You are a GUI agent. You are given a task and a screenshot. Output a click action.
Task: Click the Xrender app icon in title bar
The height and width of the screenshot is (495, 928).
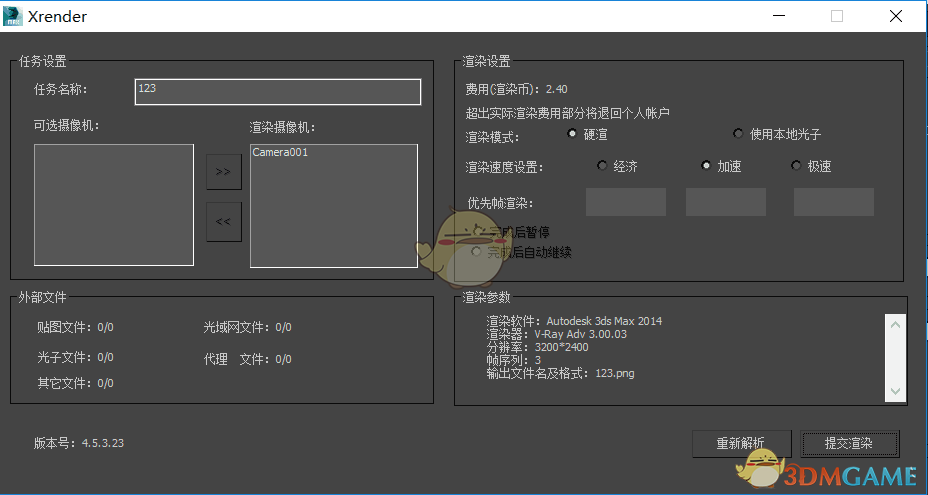(x=13, y=16)
